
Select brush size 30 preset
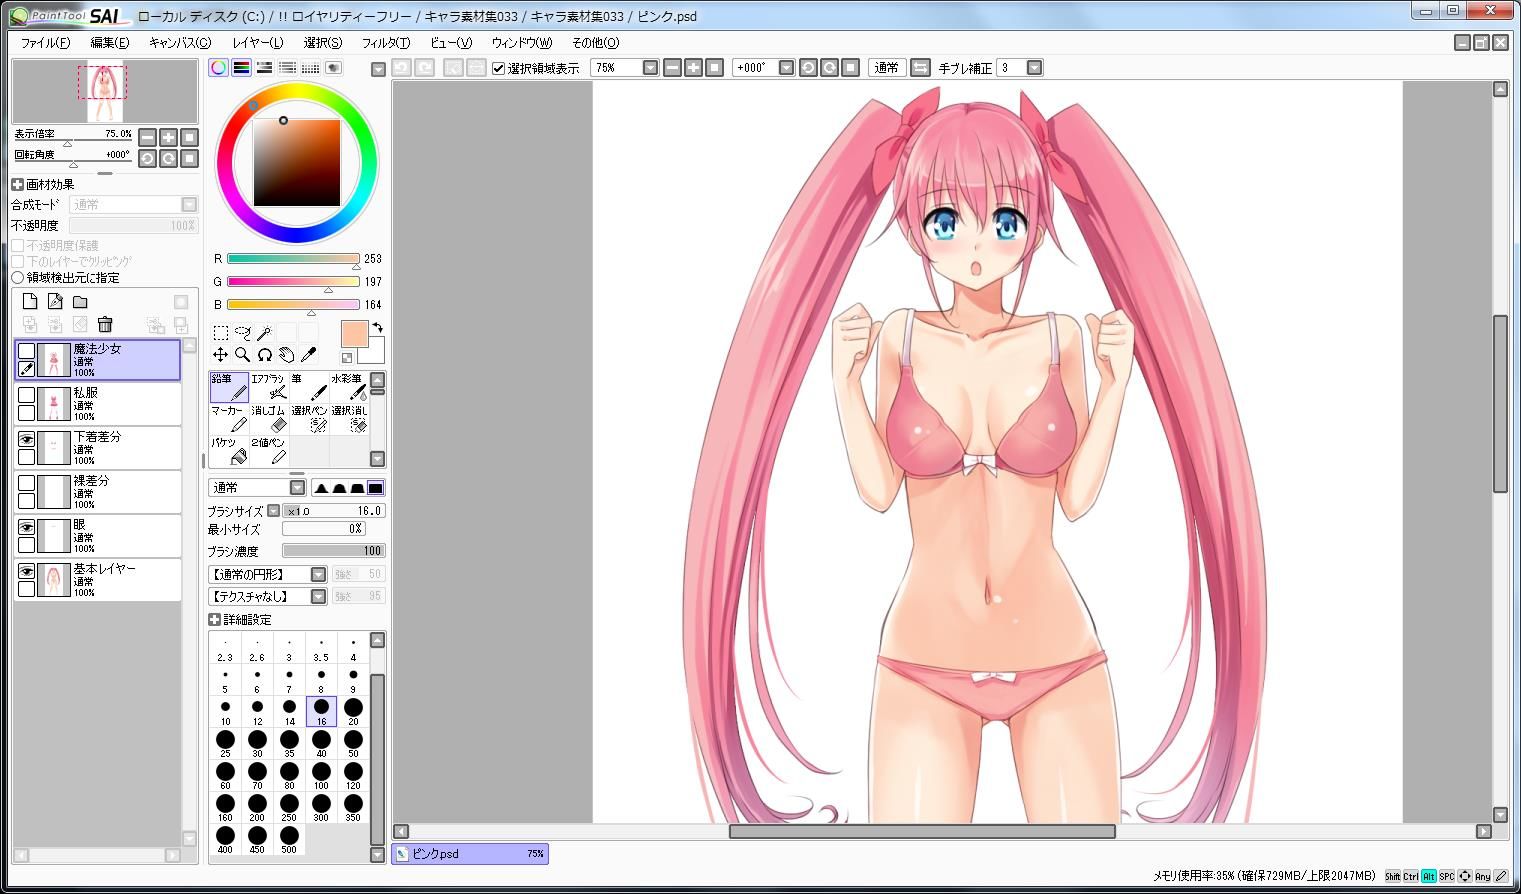tap(257, 744)
